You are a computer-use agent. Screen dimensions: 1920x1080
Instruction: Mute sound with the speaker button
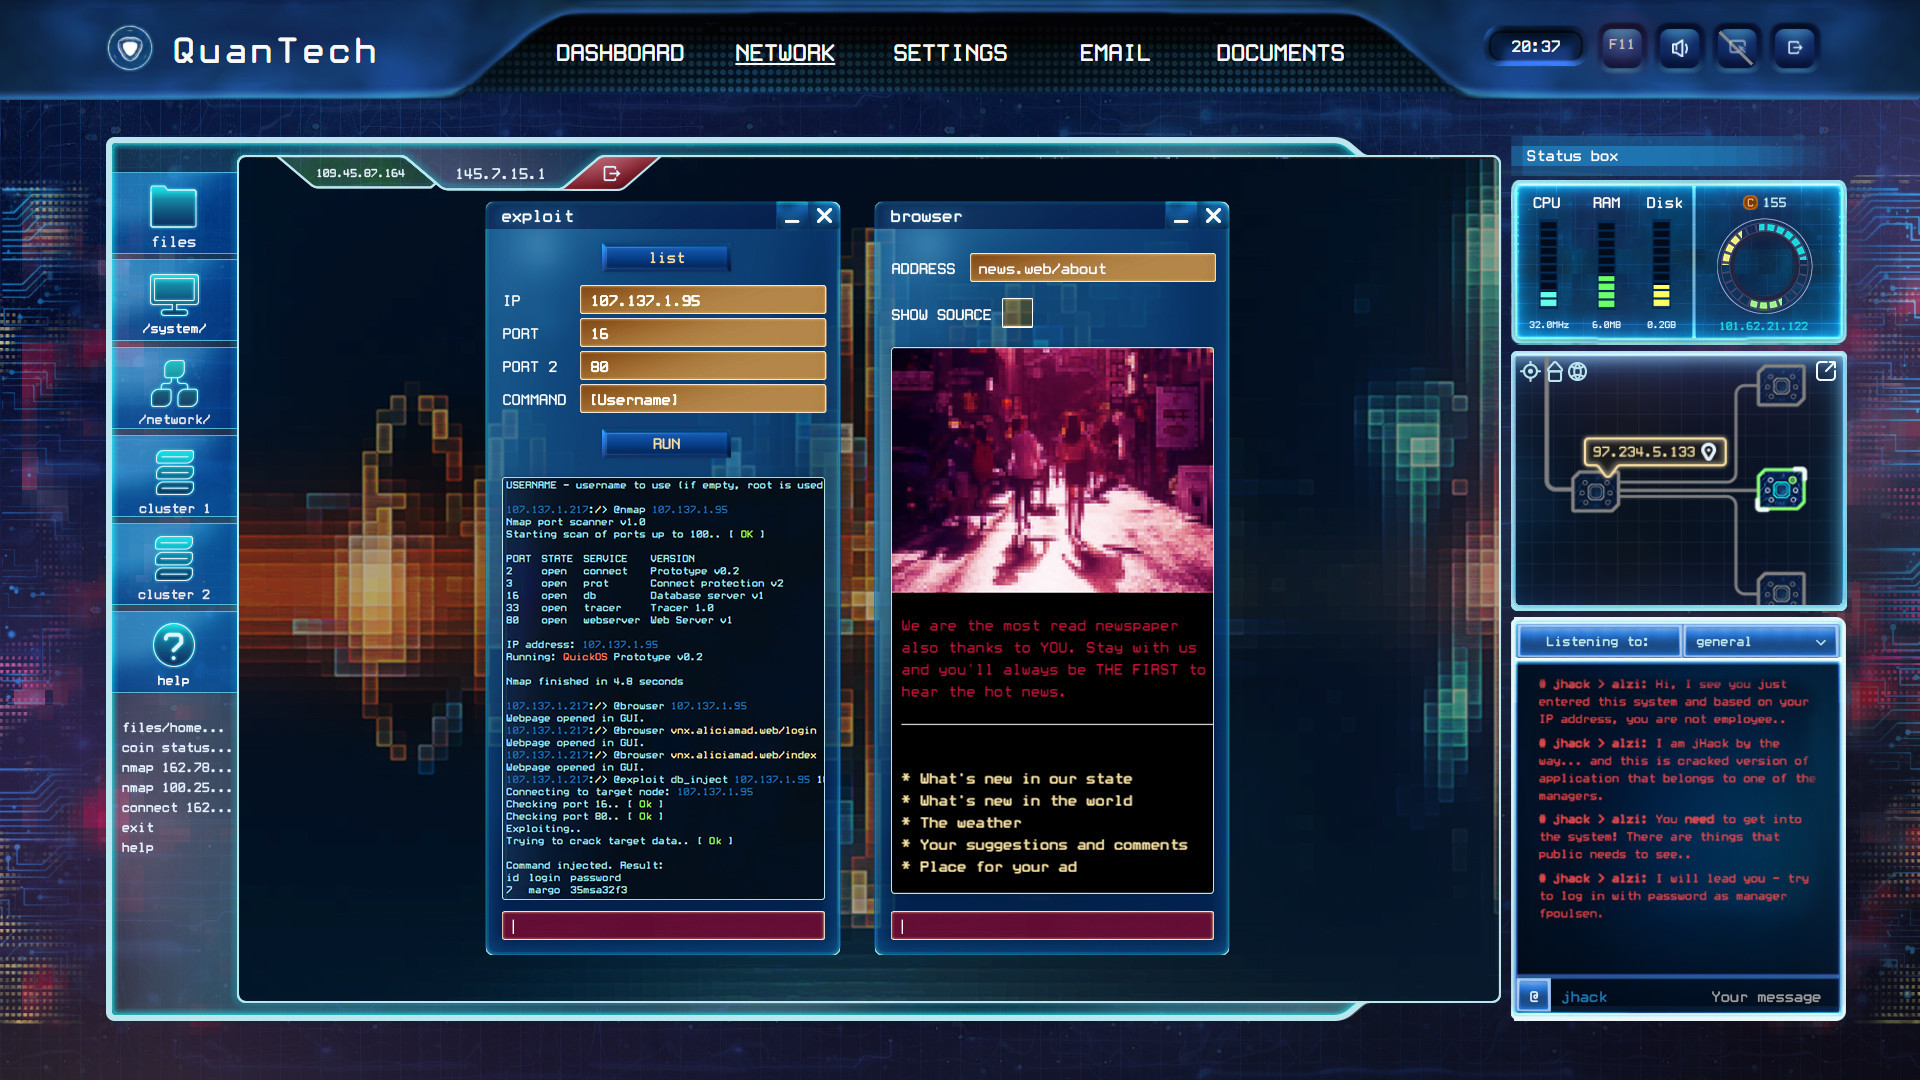[x=1679, y=47]
